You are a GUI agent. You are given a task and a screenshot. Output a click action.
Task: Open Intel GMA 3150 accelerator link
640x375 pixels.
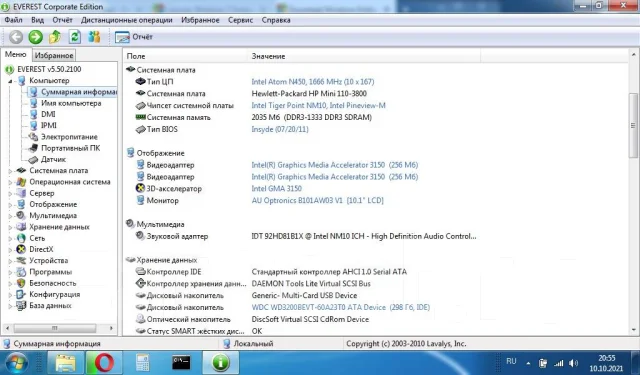276,189
